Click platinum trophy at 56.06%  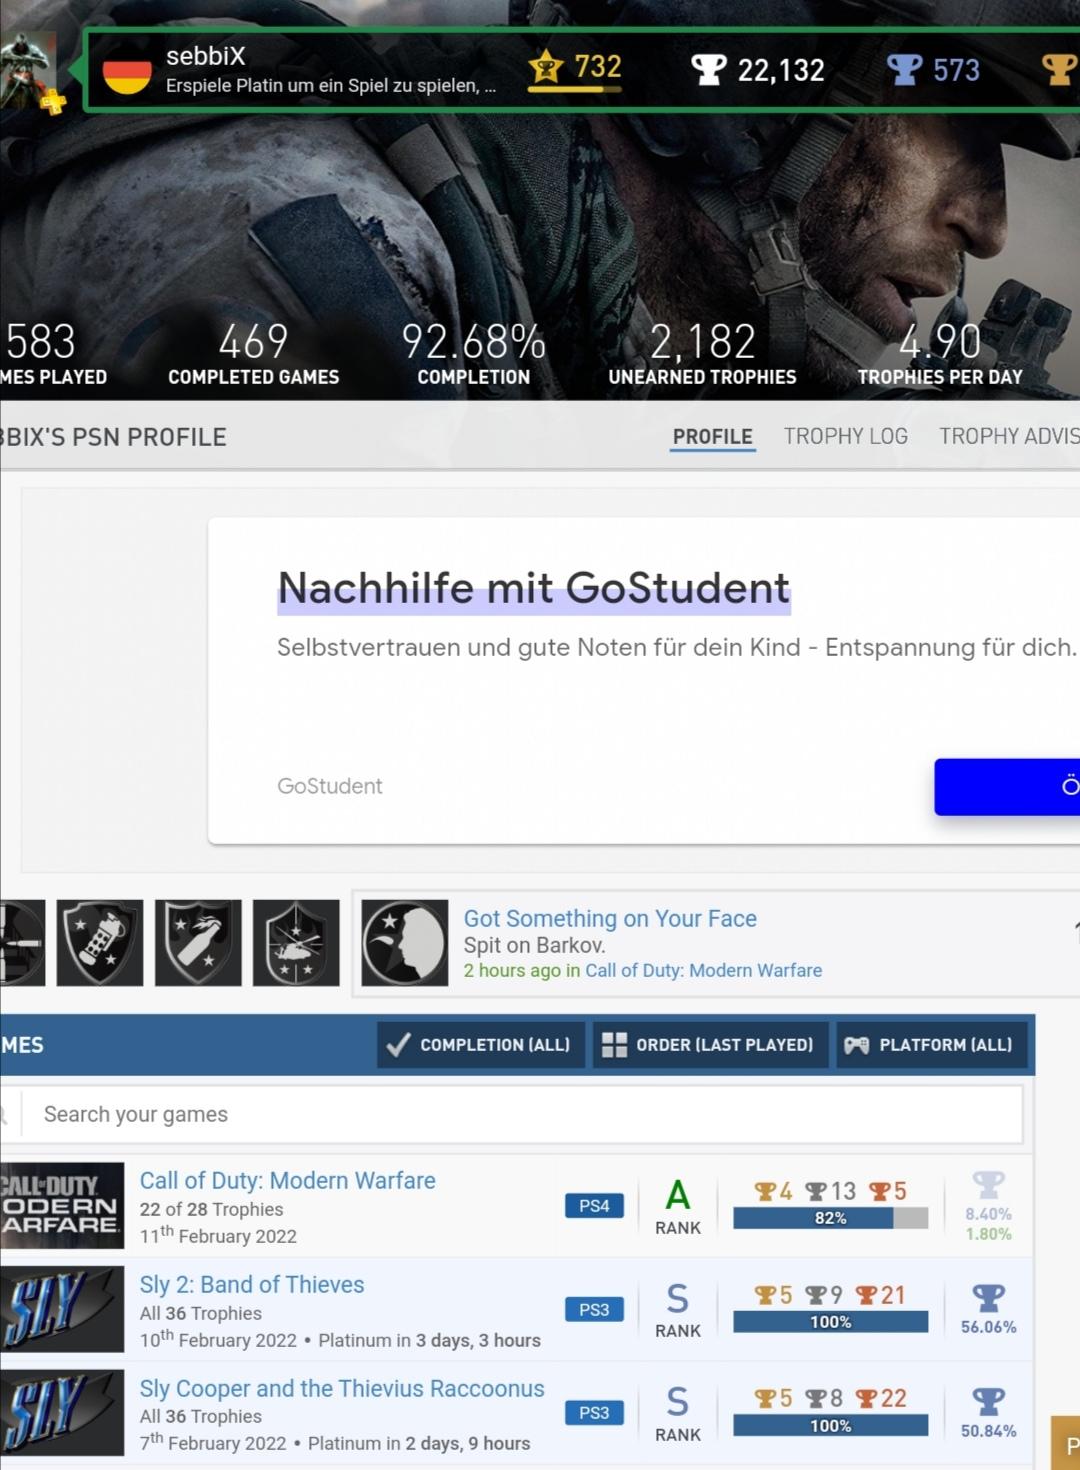[x=988, y=1298]
